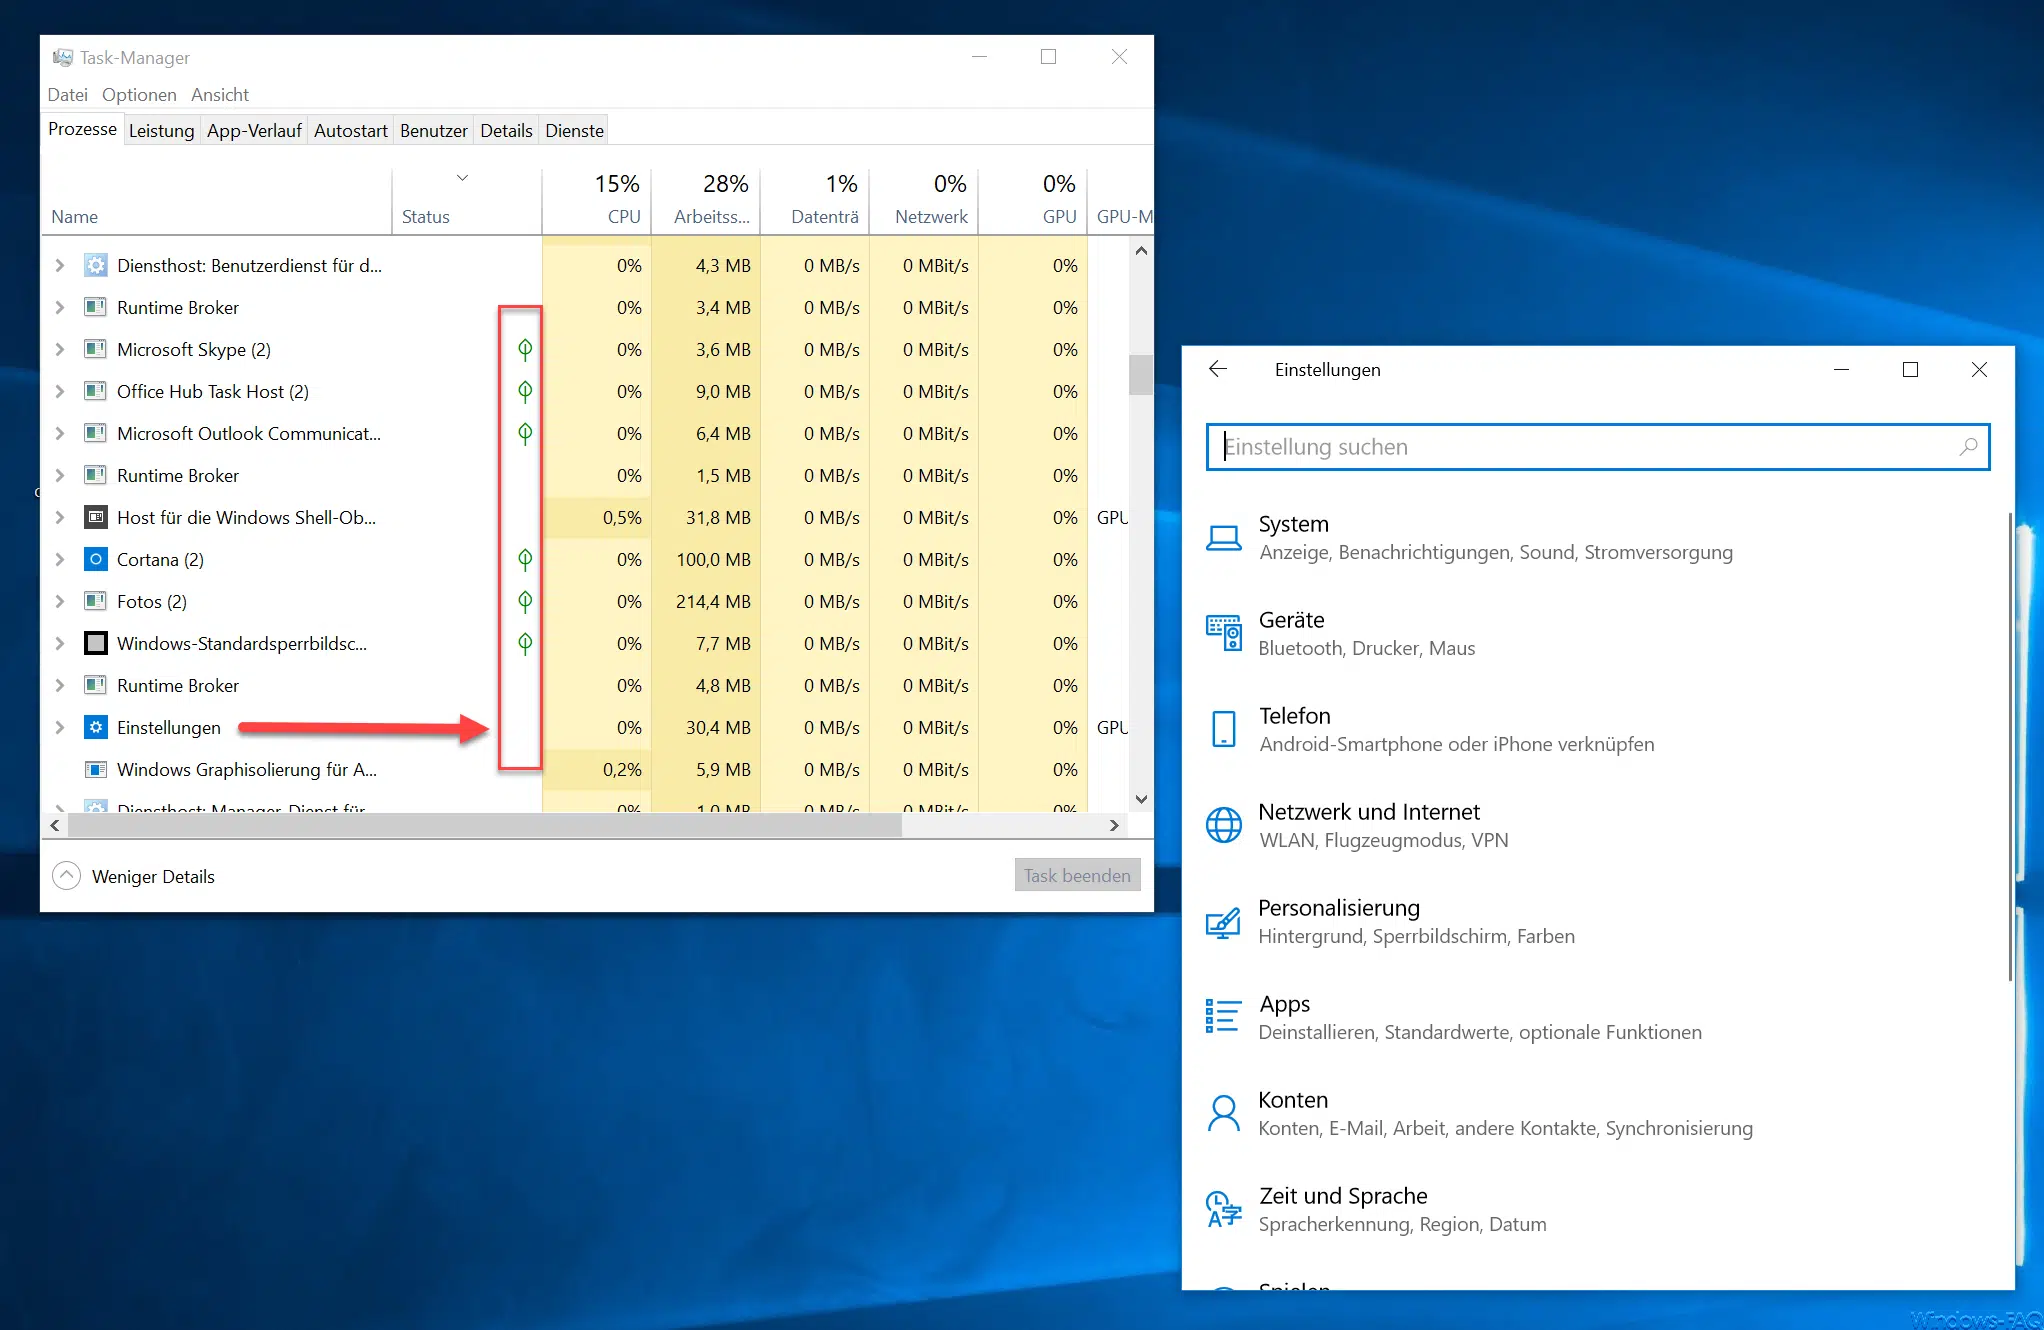The image size is (2044, 1330).
Task: Expand the Office Hub Task Host entry
Action: pos(60,391)
